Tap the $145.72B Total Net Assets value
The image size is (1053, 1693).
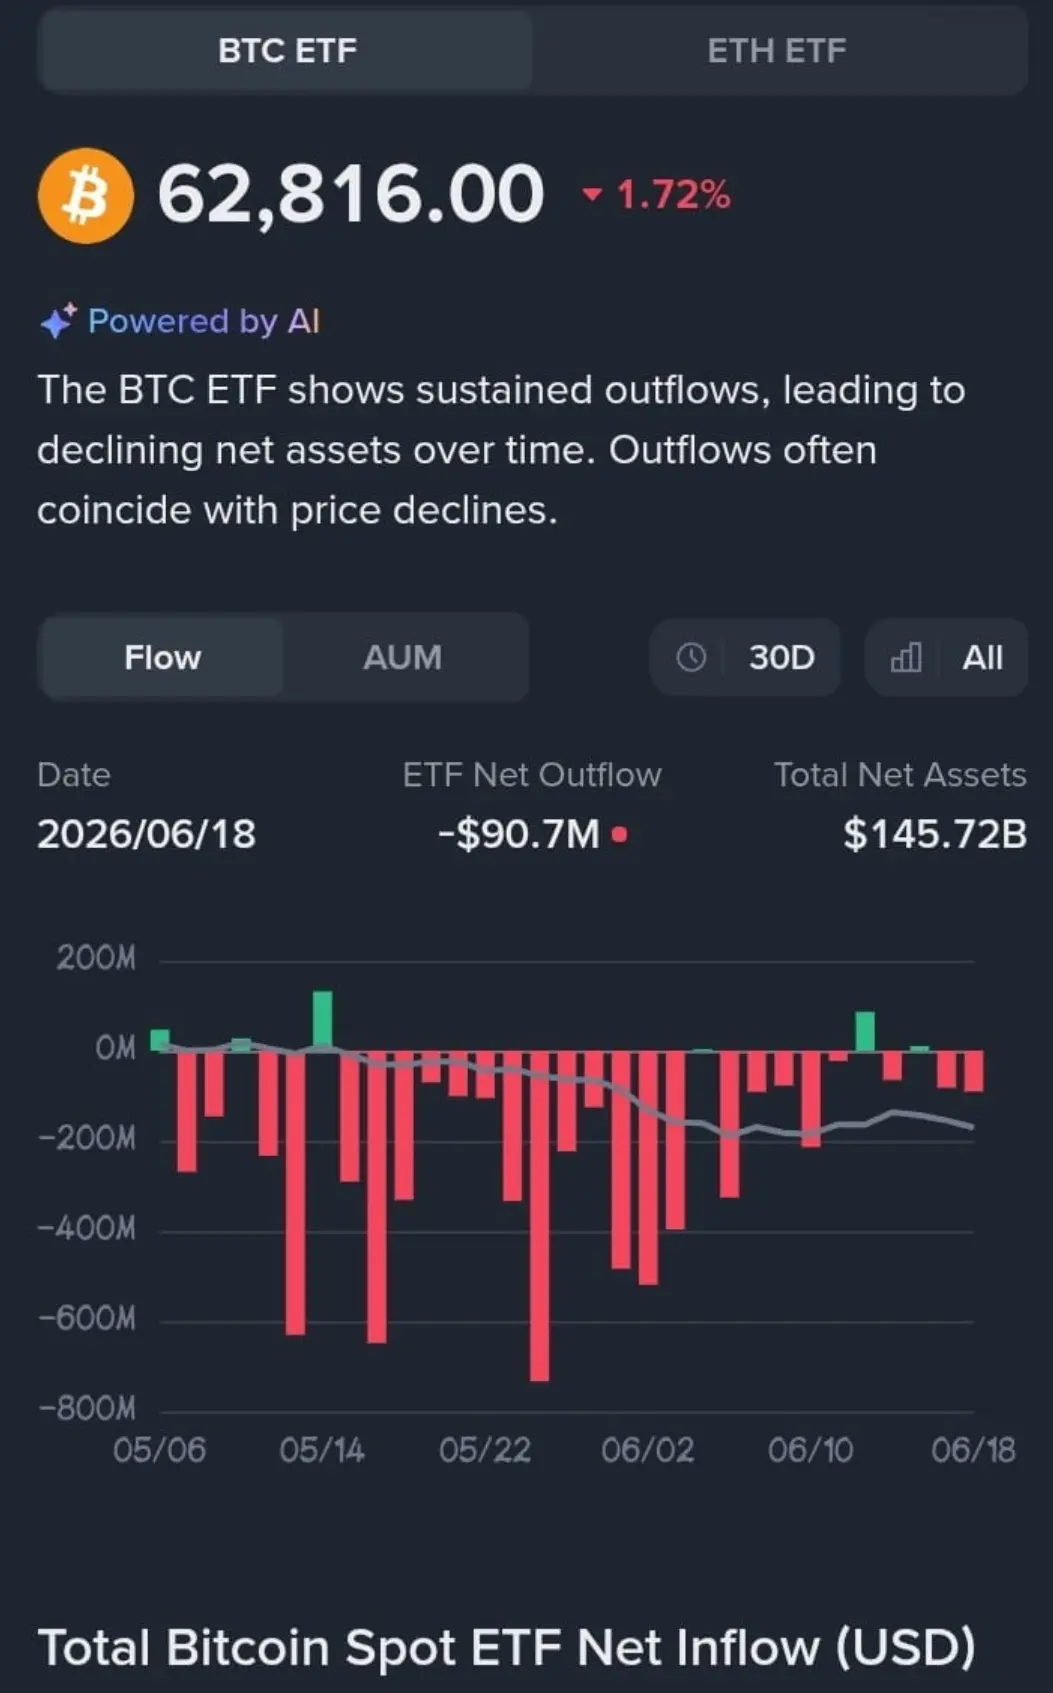tap(935, 834)
